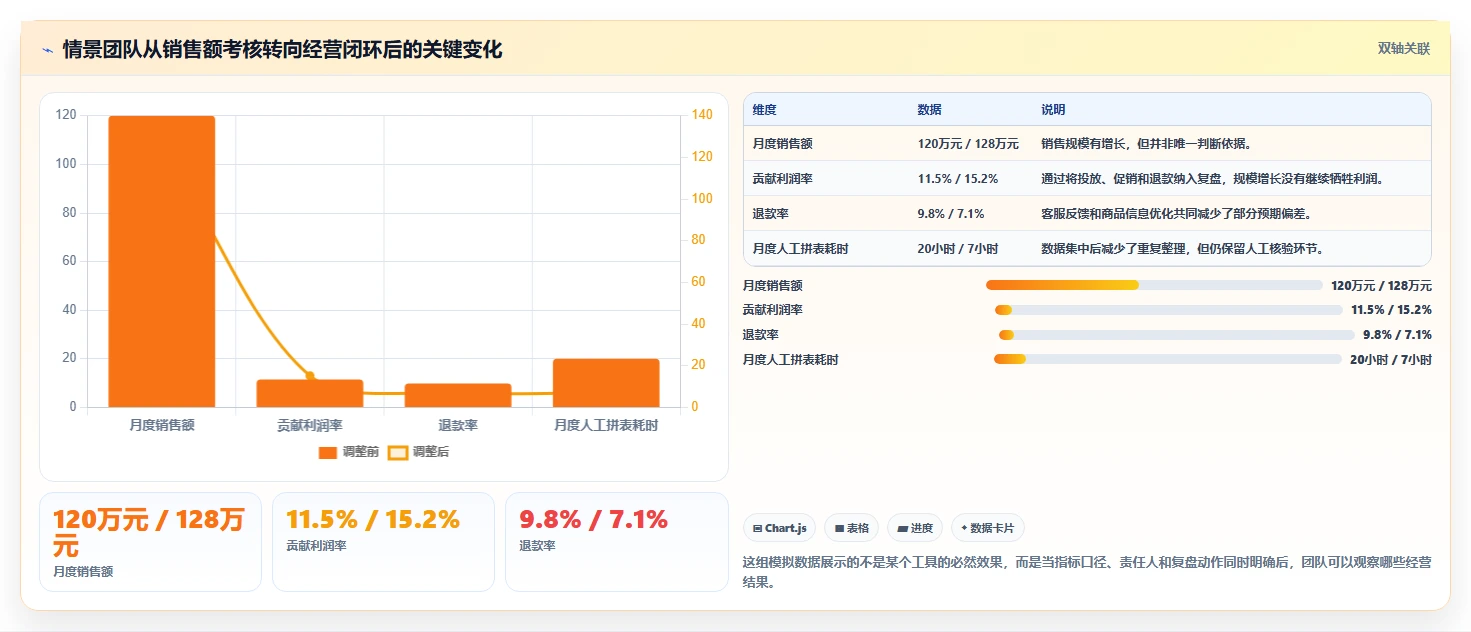This screenshot has width=1471, height=632.
Task: Click the 维度 table column header
Action: click(x=765, y=110)
